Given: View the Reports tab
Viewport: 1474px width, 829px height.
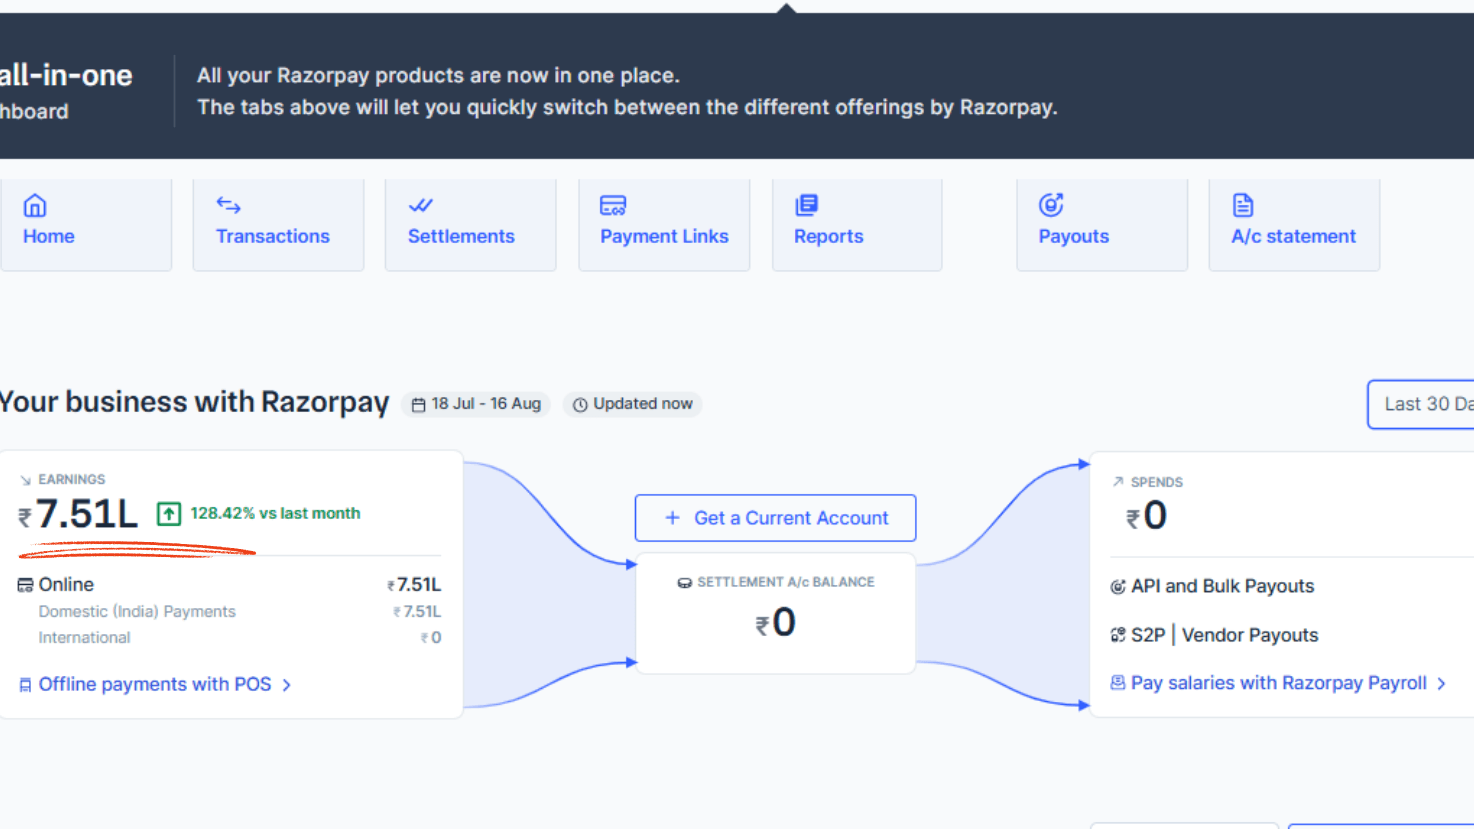Looking at the screenshot, I should coord(857,225).
